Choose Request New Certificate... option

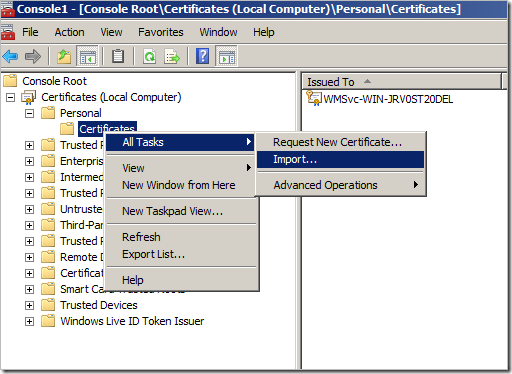340,142
